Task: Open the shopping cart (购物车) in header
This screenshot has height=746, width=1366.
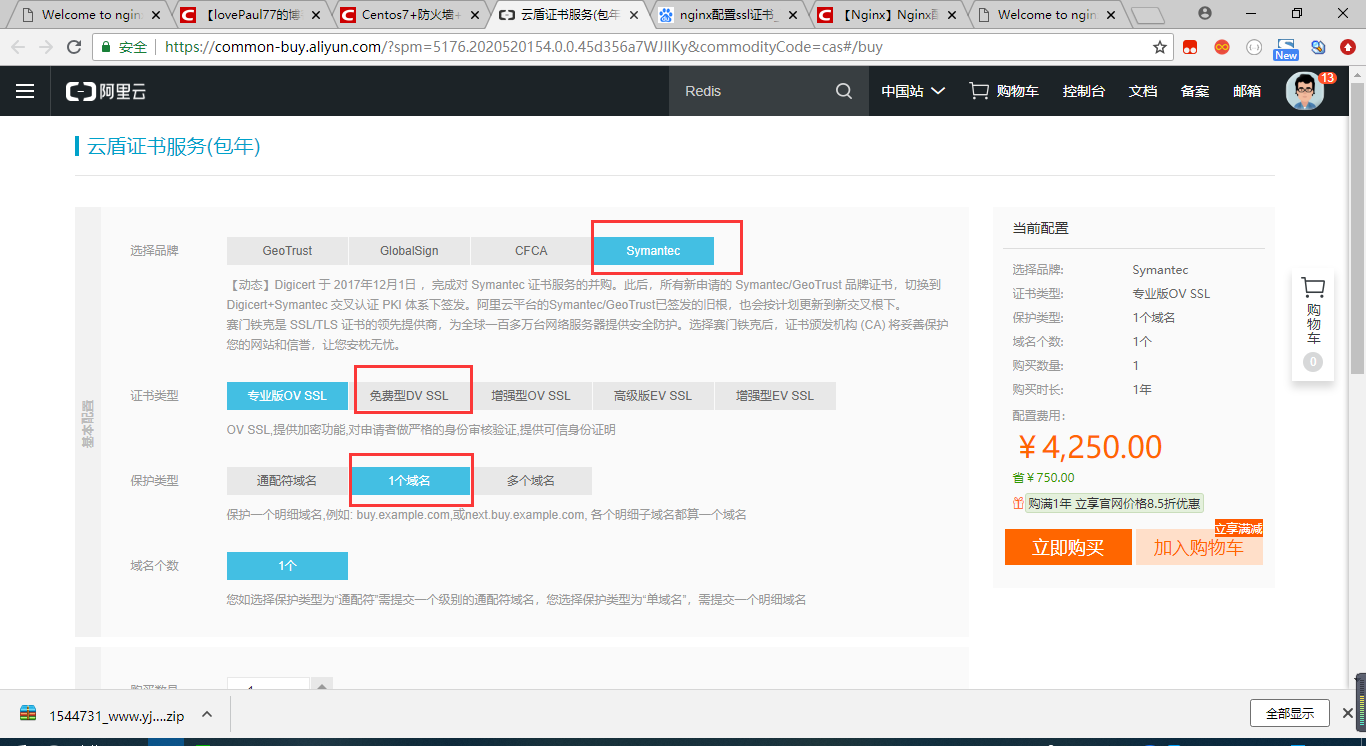Action: click(1004, 91)
